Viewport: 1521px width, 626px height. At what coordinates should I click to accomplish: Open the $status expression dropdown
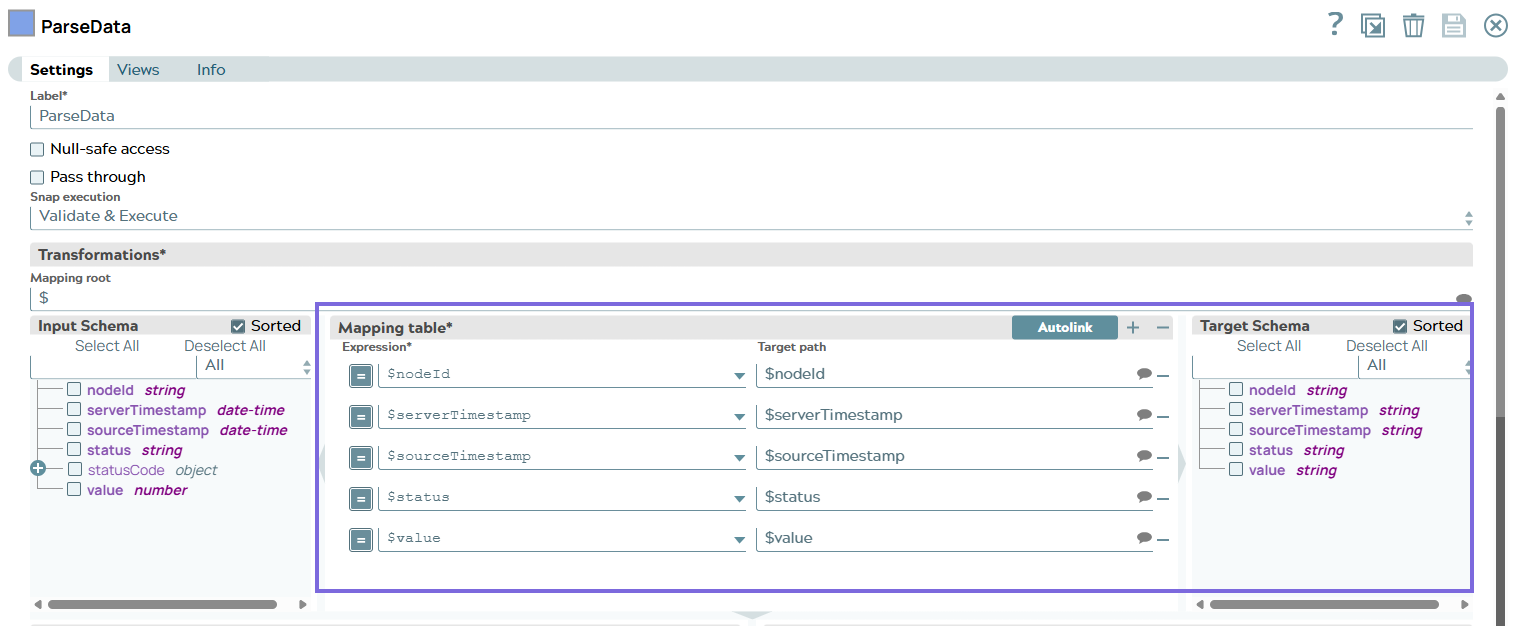(739, 497)
